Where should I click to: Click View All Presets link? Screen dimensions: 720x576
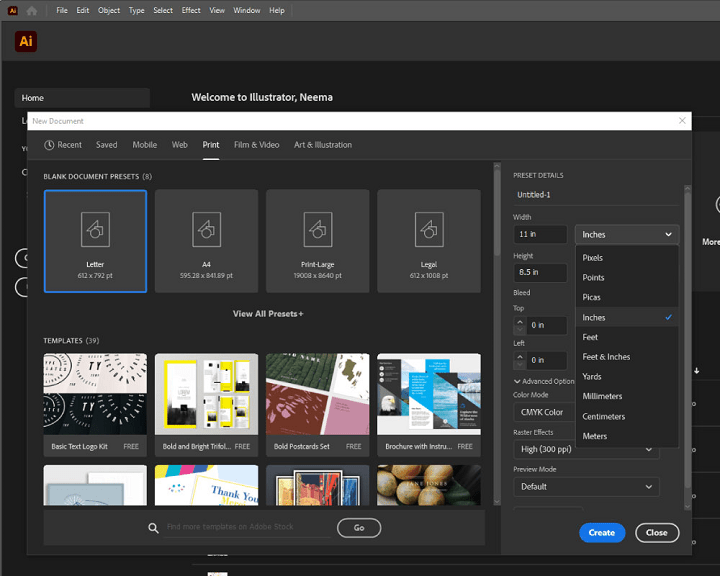268,314
